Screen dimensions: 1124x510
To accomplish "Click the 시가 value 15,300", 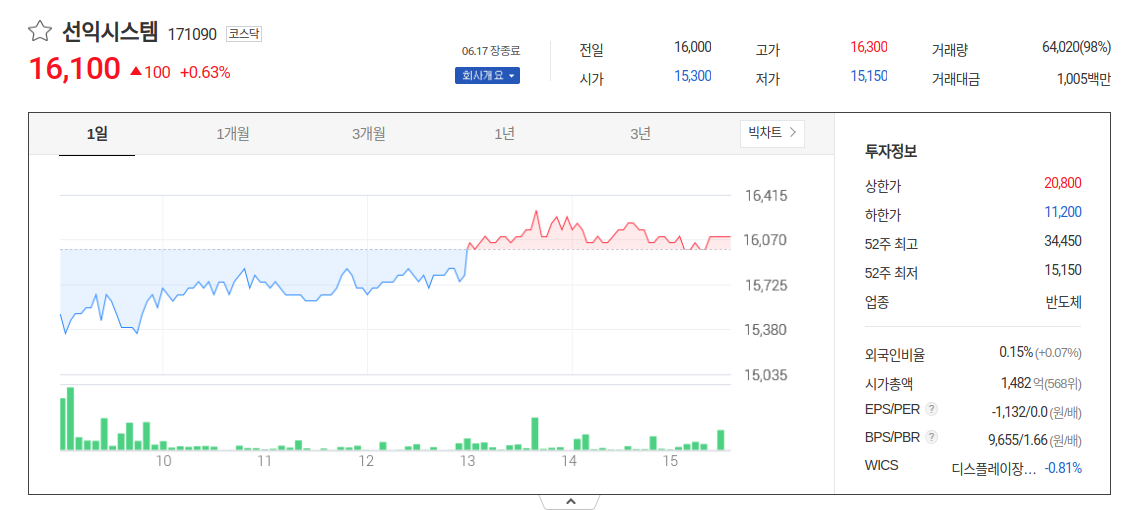I will (692, 76).
